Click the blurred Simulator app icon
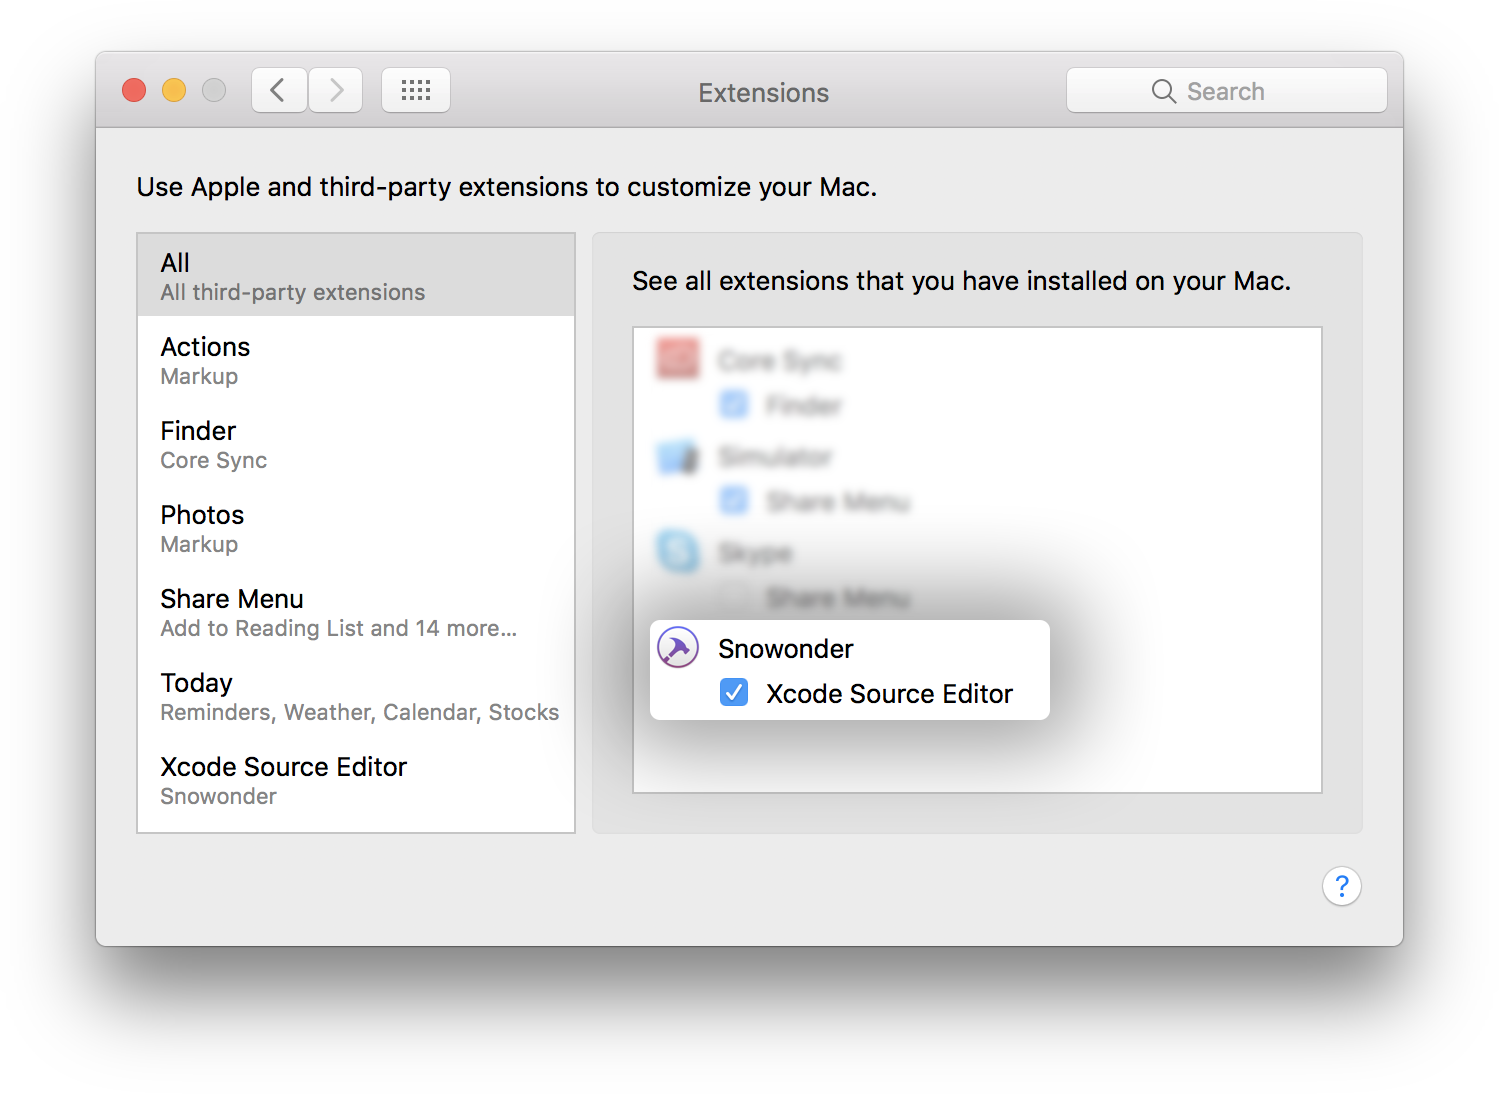This screenshot has height=1094, width=1509. [x=678, y=457]
